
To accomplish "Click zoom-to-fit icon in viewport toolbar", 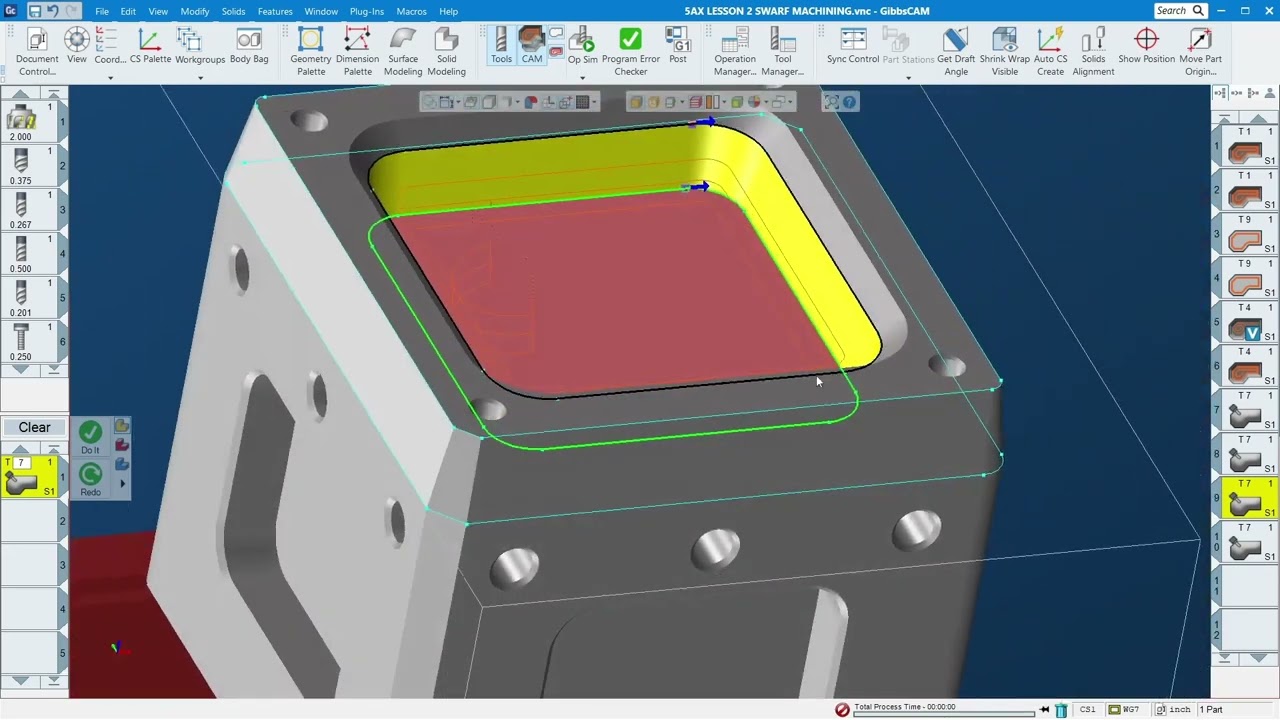I will [x=831, y=102].
